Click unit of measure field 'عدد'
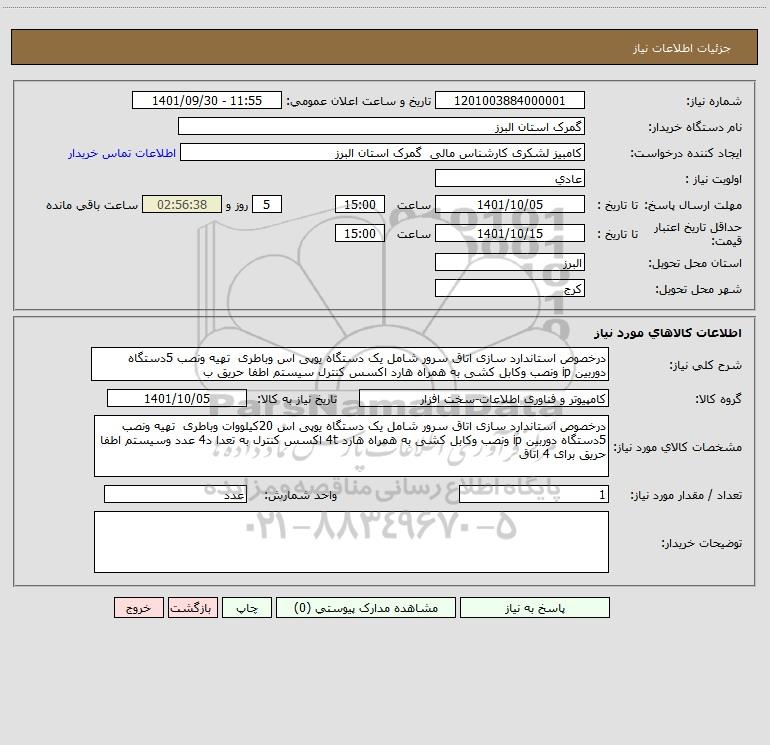Screen dimensions: 770x745 click(x=175, y=495)
